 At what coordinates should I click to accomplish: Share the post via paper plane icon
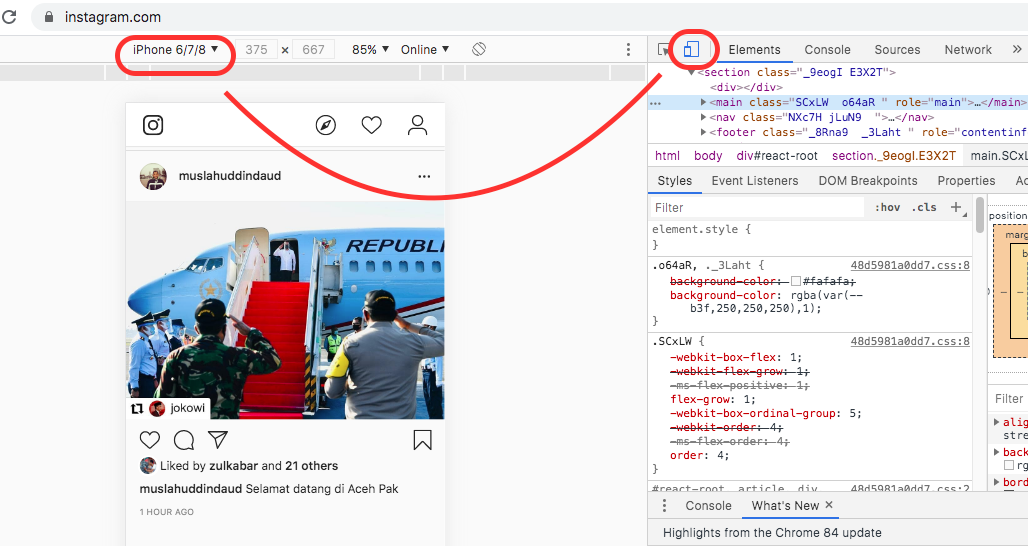218,440
